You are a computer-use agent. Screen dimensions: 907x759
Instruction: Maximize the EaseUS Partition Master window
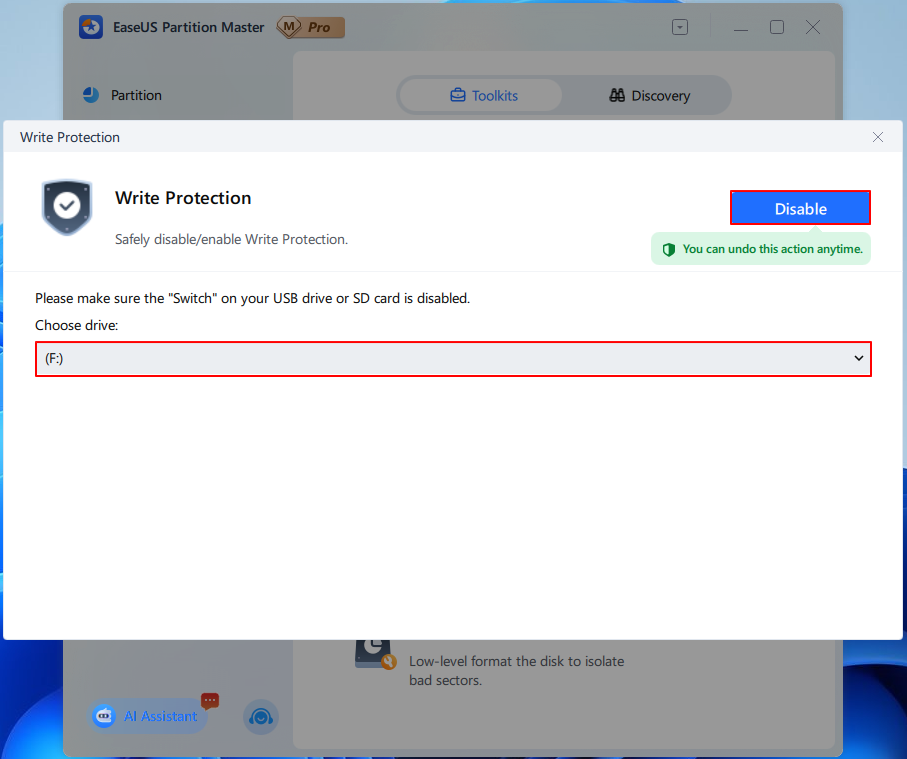777,27
